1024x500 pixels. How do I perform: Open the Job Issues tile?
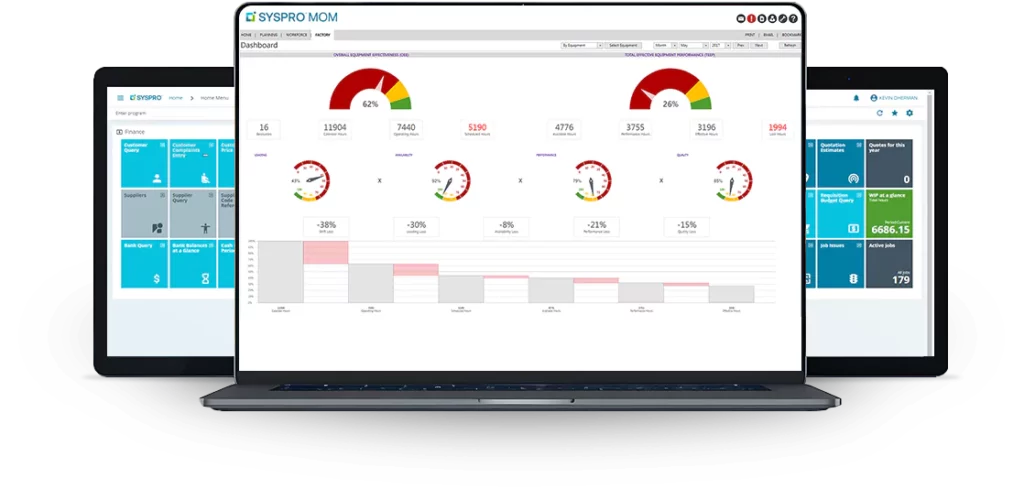[x=840, y=264]
